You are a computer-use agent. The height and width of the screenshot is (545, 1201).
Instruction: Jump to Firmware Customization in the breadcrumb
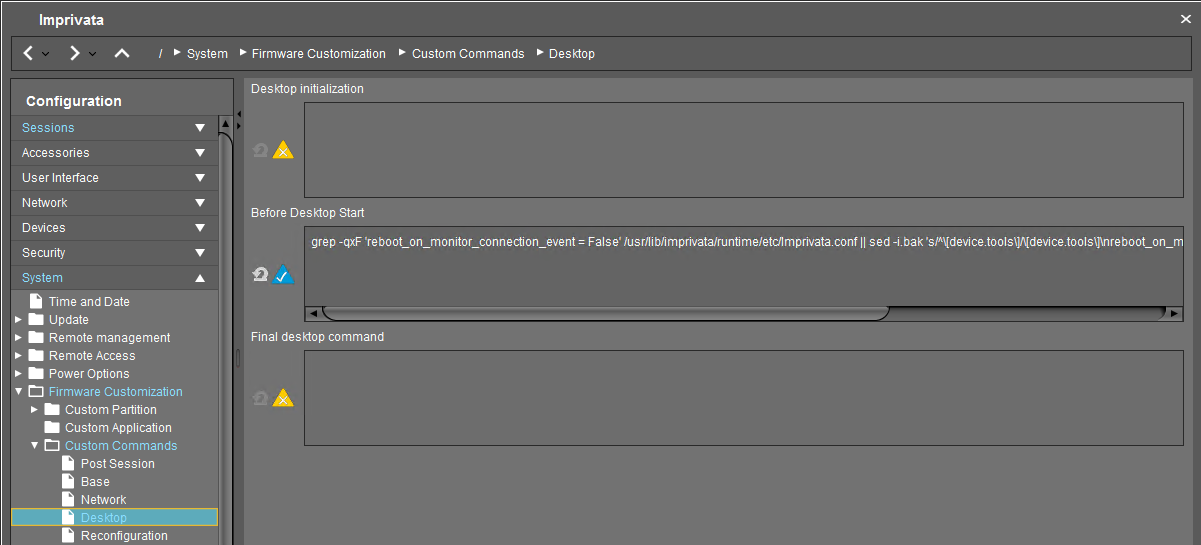coord(318,54)
